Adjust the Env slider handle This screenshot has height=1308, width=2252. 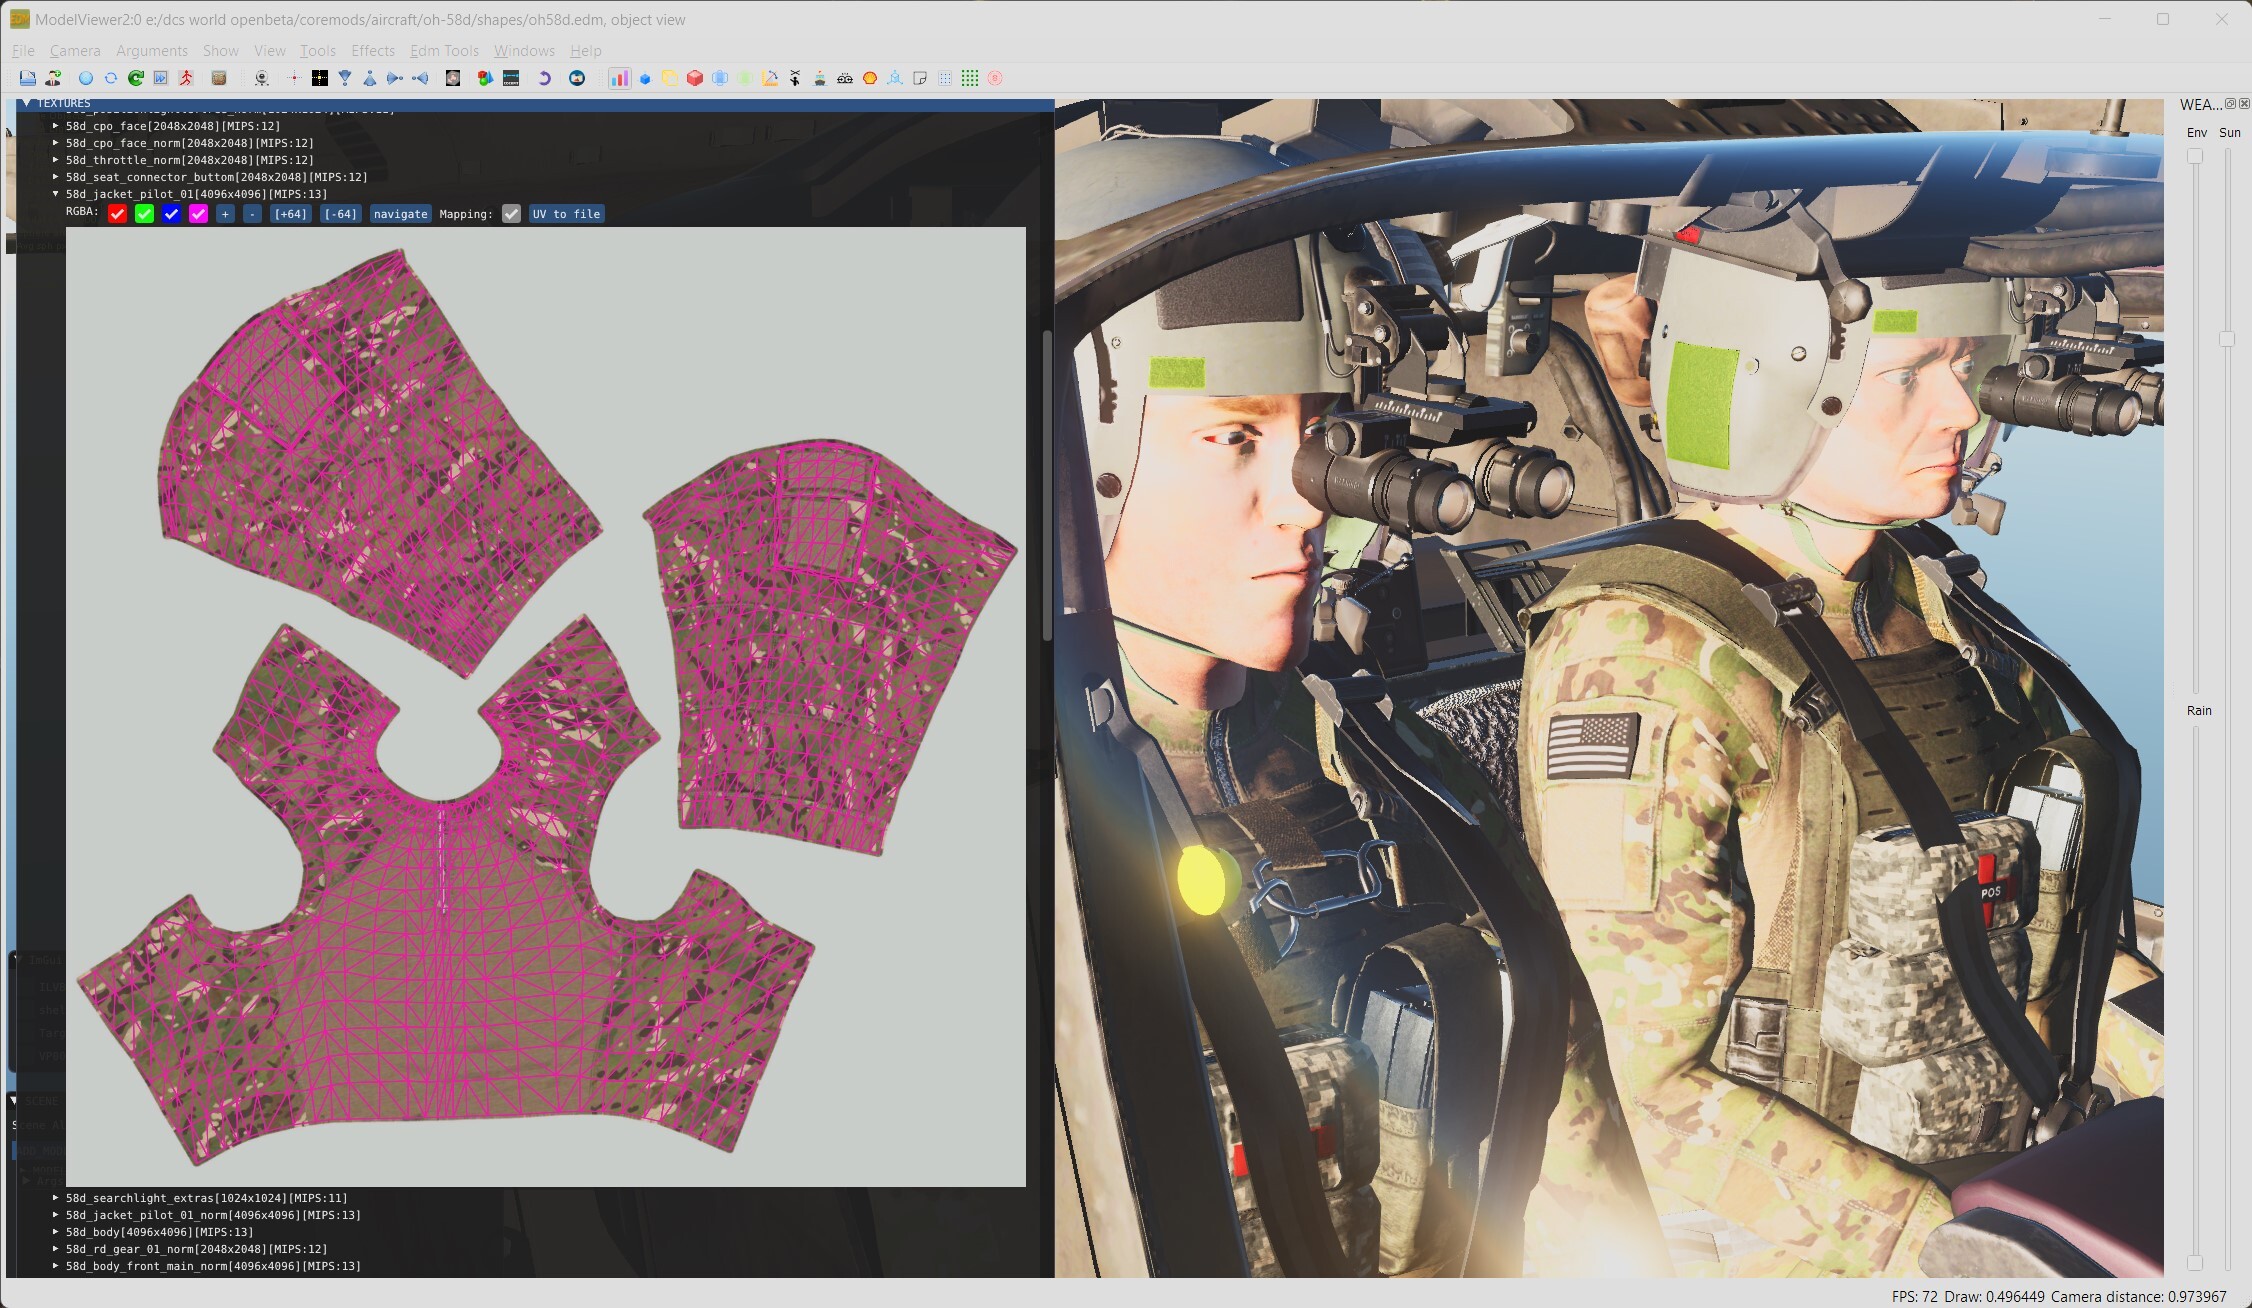2195,156
